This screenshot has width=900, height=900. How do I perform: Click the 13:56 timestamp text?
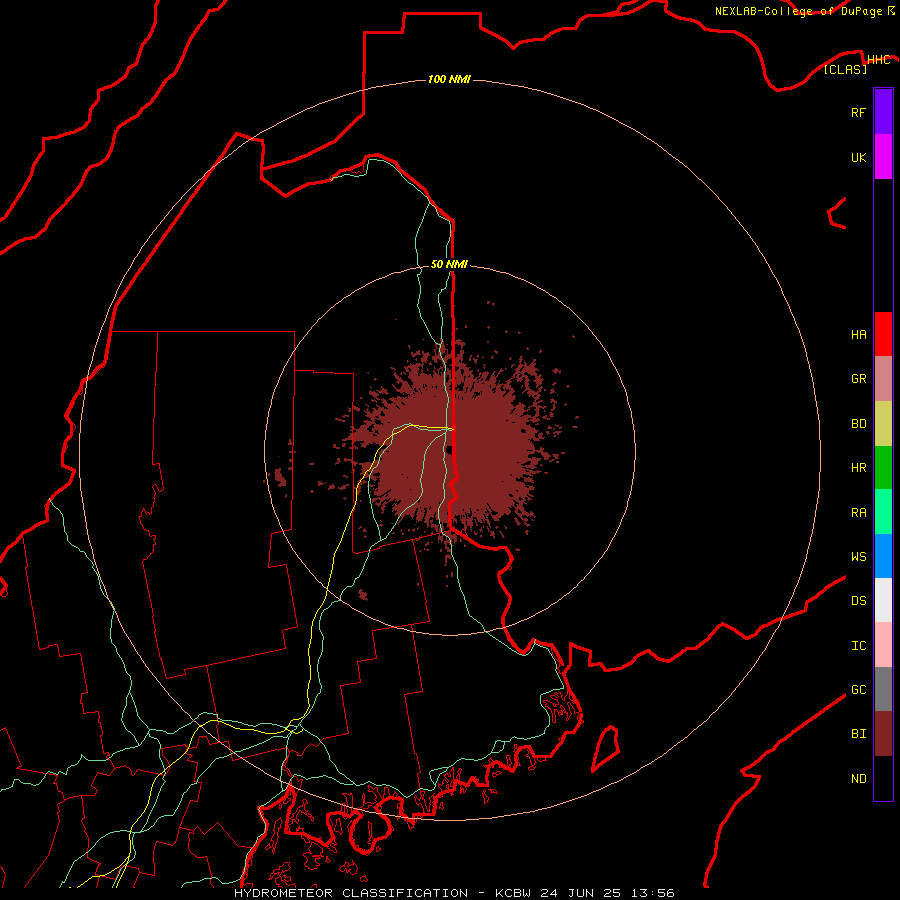(651, 893)
